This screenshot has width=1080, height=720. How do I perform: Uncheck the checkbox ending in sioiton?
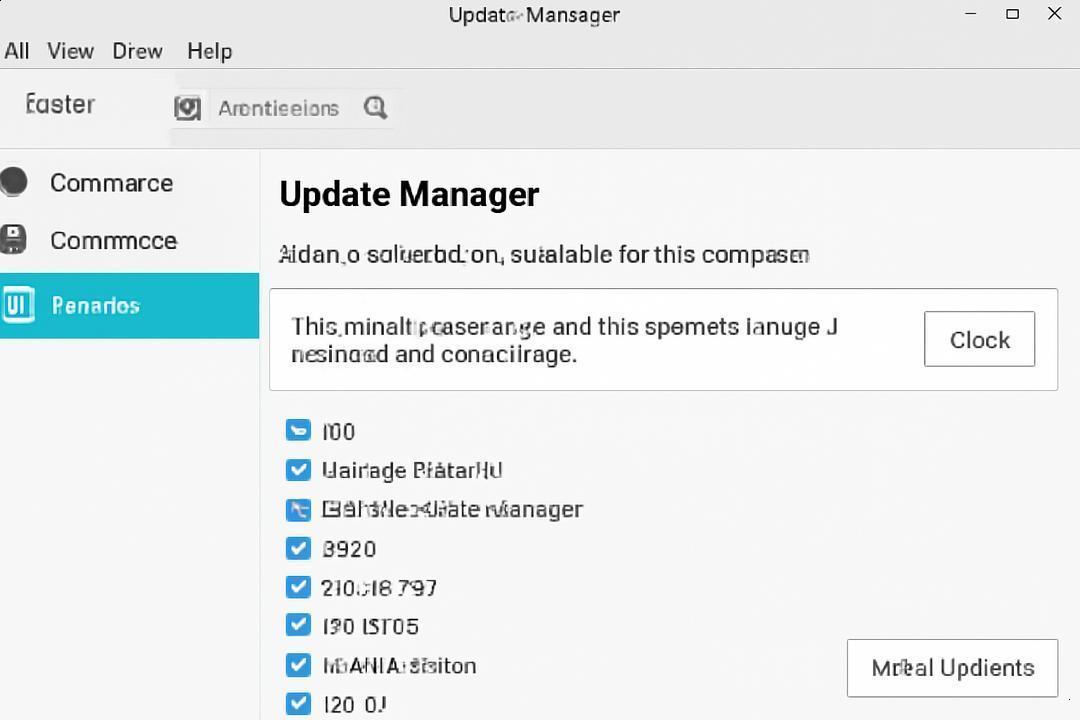pyautogui.click(x=298, y=665)
